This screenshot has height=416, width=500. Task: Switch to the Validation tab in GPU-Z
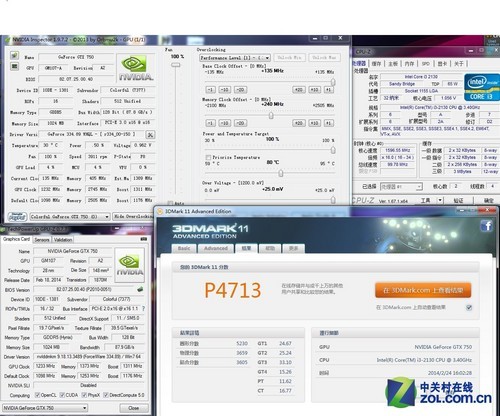tap(63, 240)
